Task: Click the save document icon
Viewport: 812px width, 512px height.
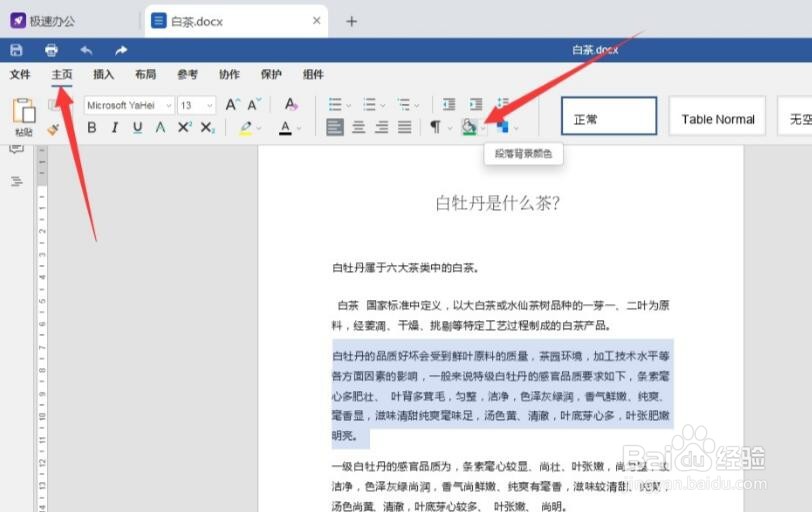Action: pos(17,50)
